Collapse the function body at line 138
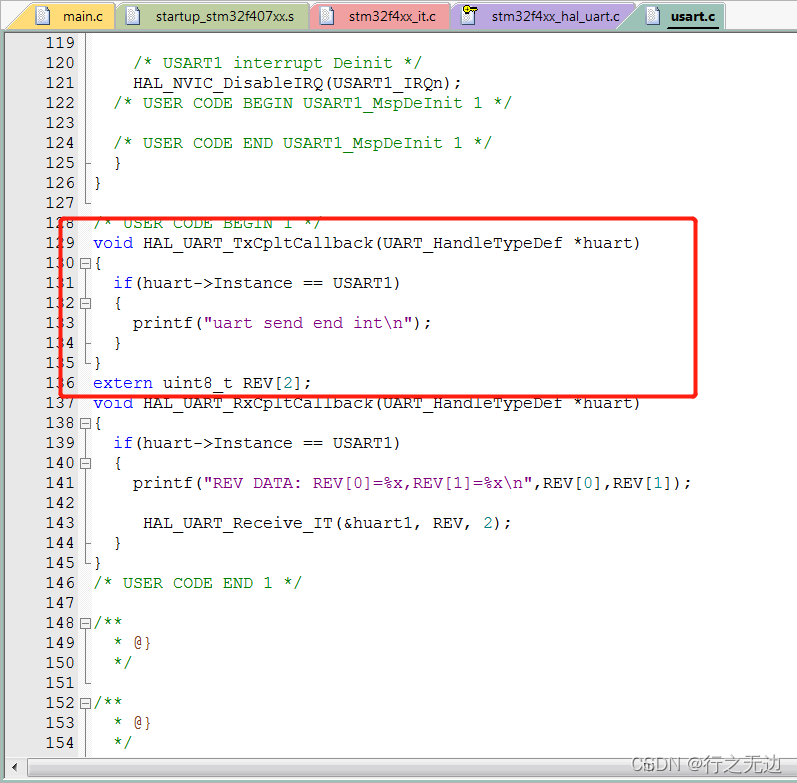Screen dimensions: 797x783 [85, 424]
